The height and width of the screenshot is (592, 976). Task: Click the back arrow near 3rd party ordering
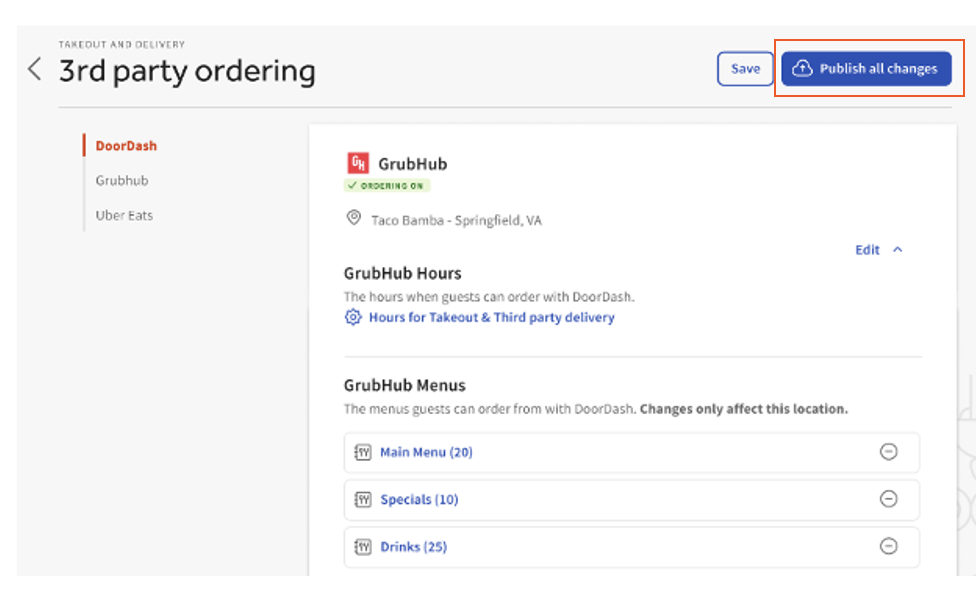pos(34,69)
